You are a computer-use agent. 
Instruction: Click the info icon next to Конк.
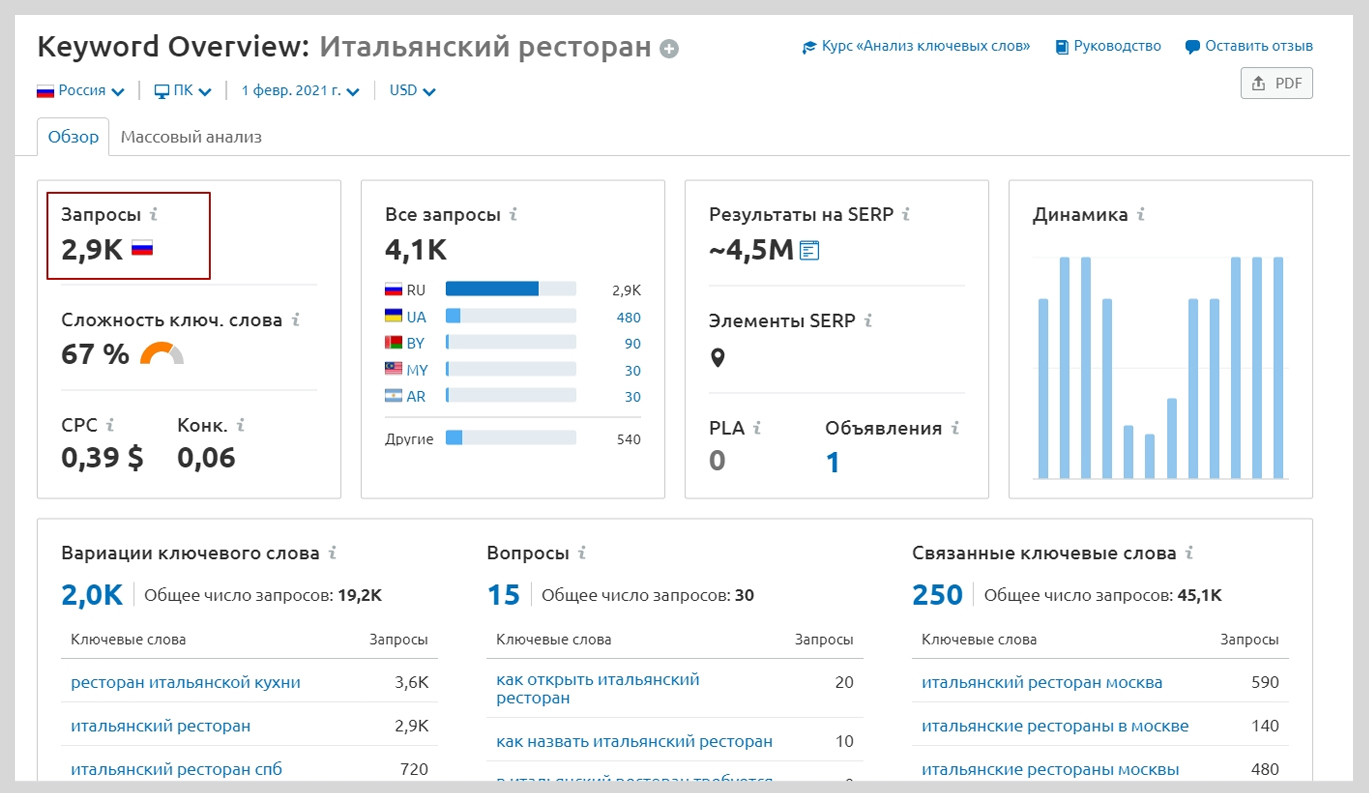click(240, 425)
